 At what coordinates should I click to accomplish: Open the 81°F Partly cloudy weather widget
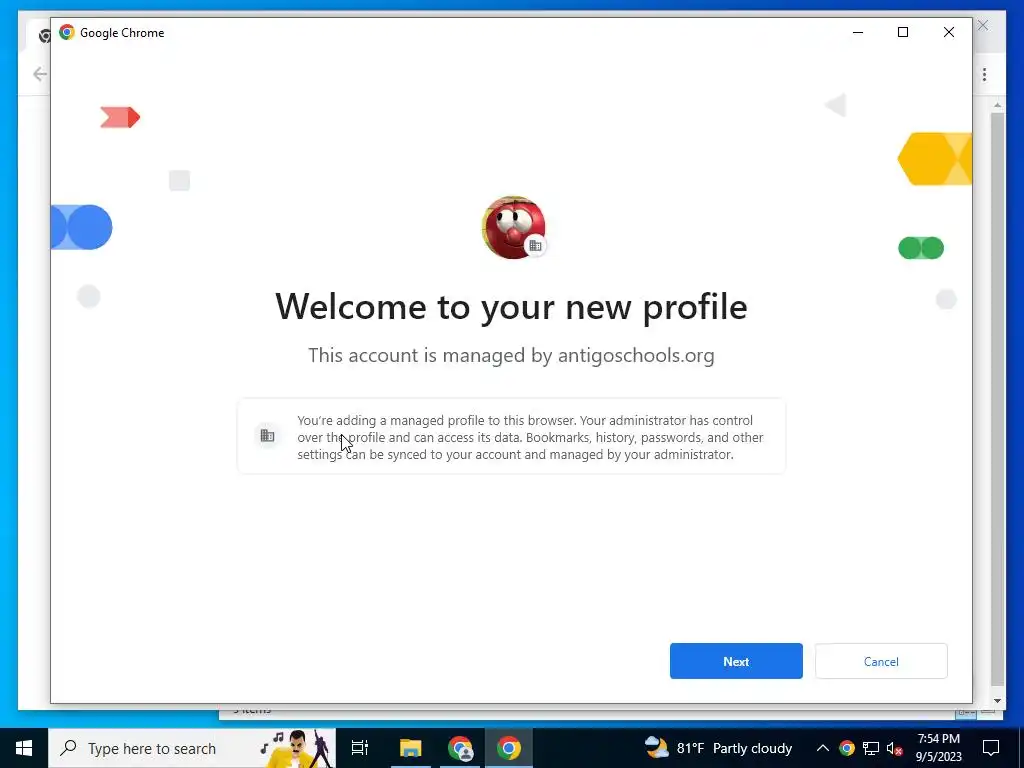pos(718,748)
